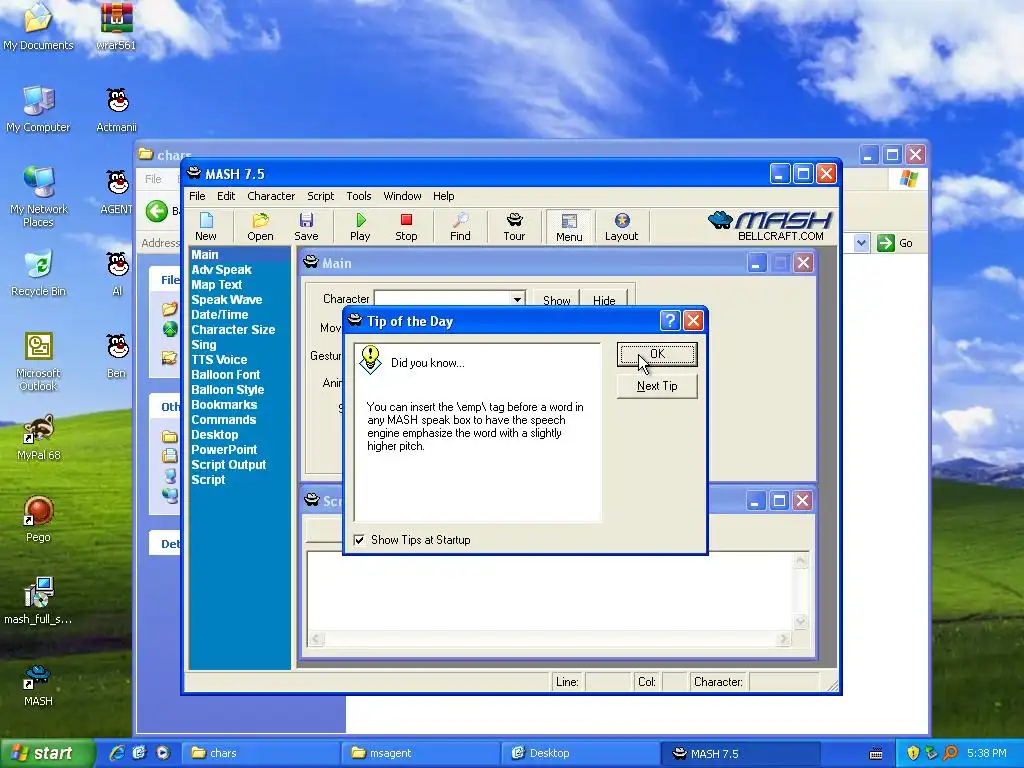Select the Ben character desktop icon
This screenshot has height=768, width=1024.
pos(116,355)
